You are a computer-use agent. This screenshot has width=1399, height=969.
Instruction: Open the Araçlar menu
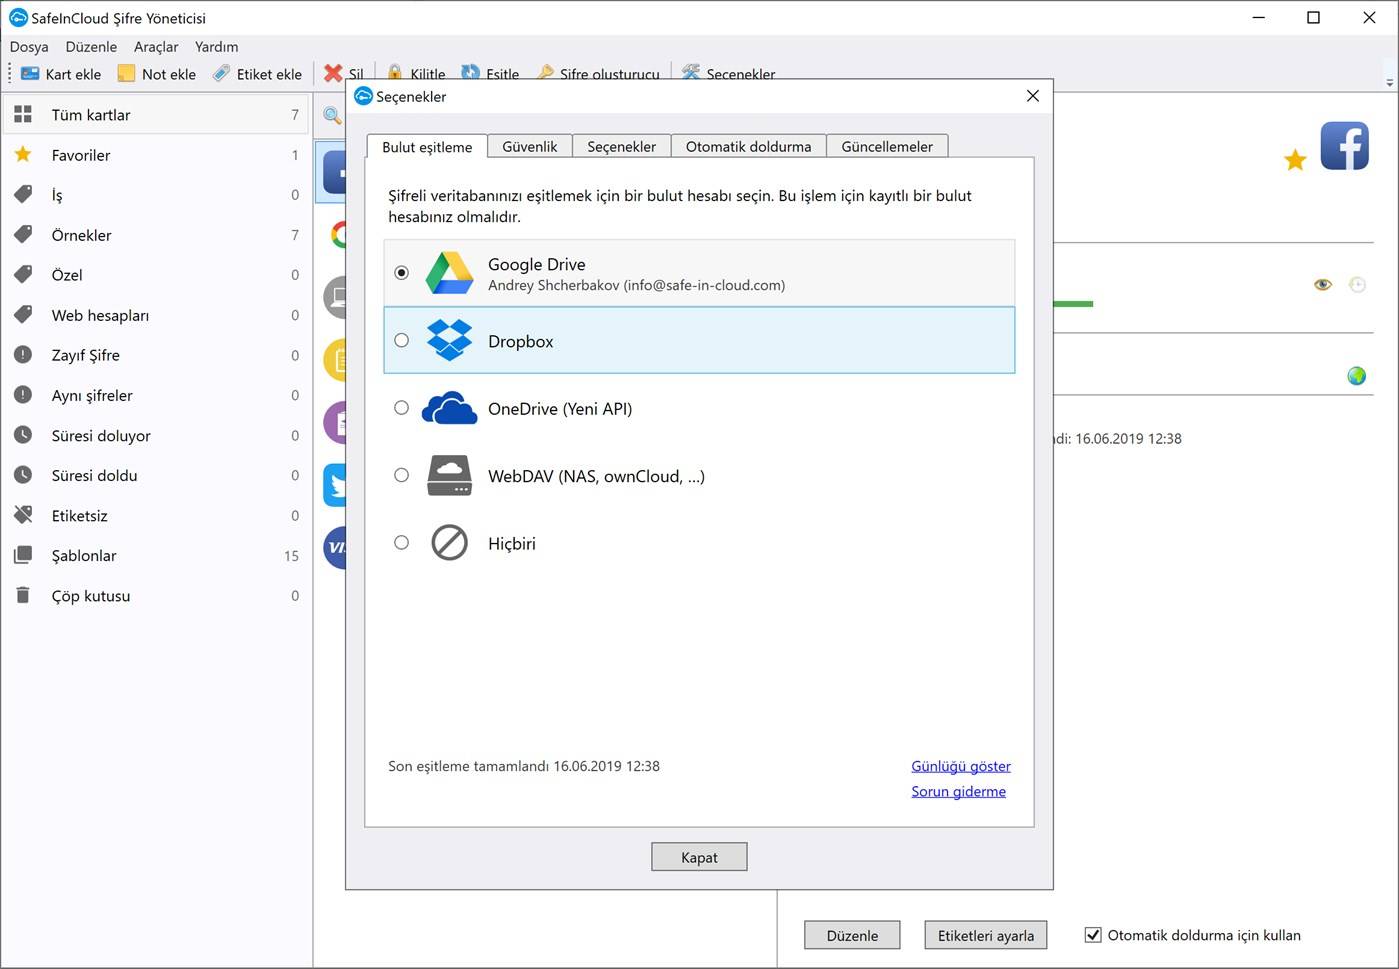156,47
